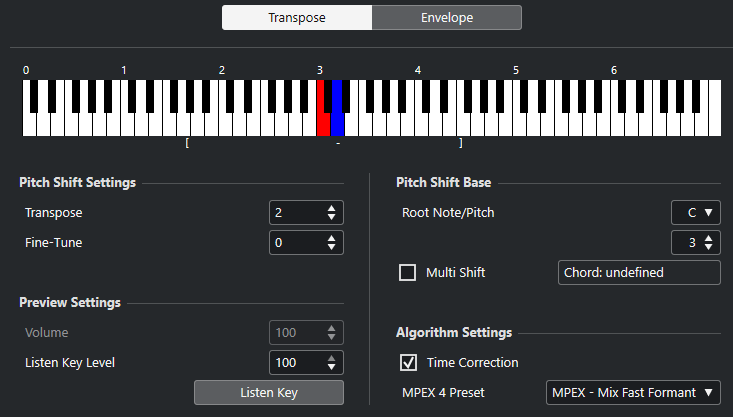733x417 pixels.
Task: Increase the Transpose value with up arrow
Action: (331, 208)
